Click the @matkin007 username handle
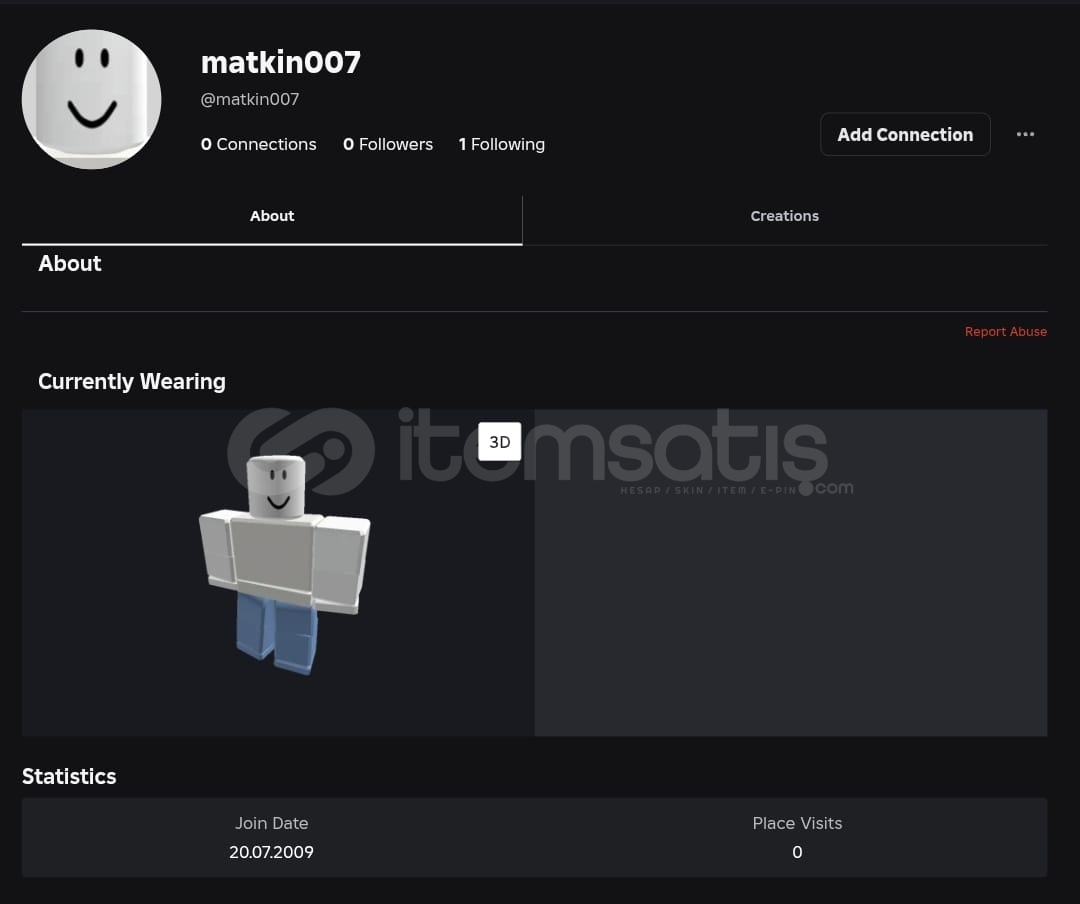This screenshot has height=904, width=1080. pos(249,99)
